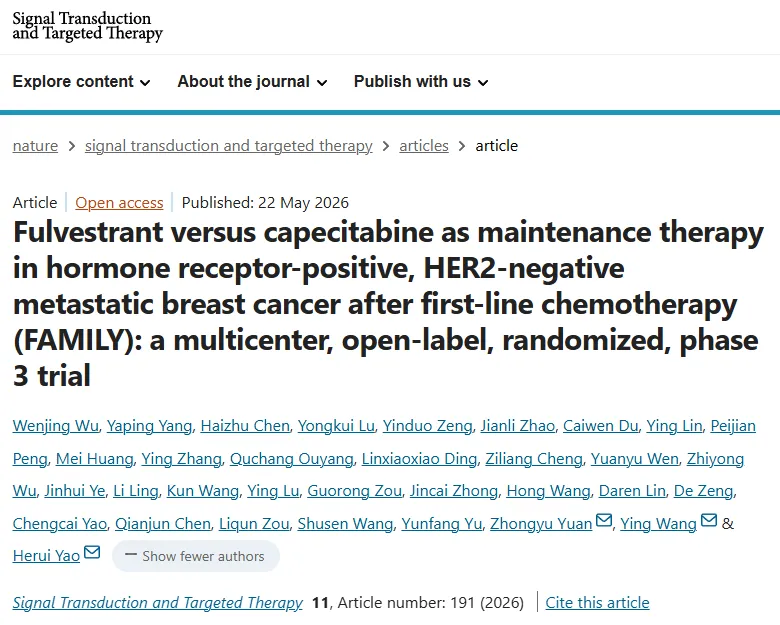
Task: Open author Wenjing Wu's details
Action: [x=56, y=426]
